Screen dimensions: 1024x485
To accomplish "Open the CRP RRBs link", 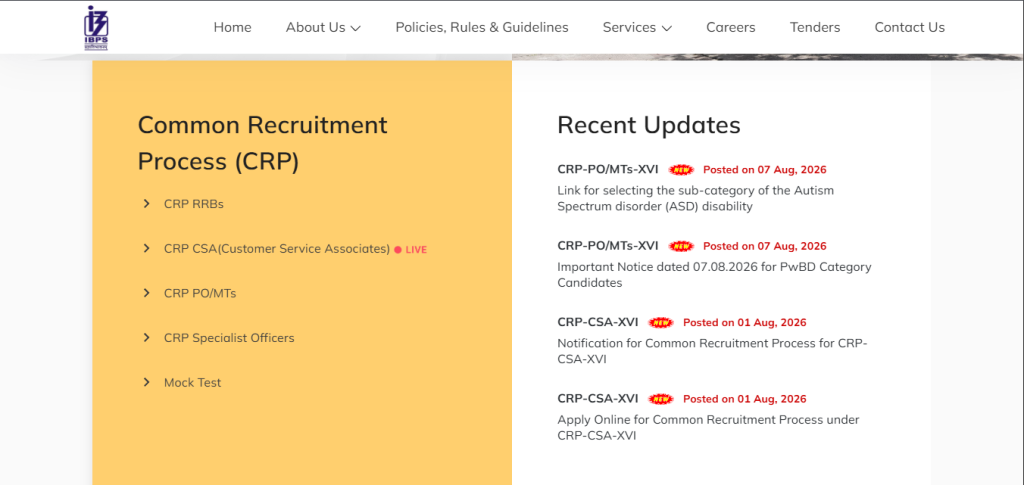I will click(x=194, y=204).
